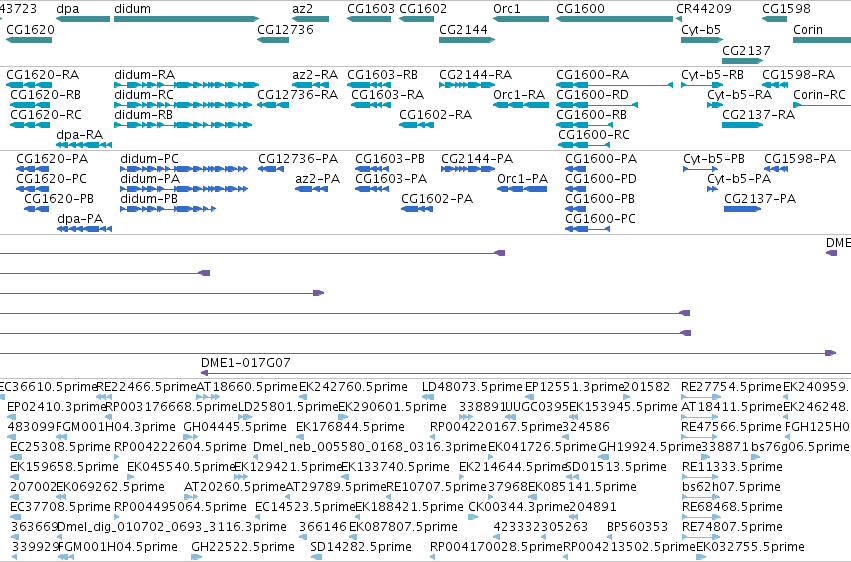Click the Orc1 gene feature
Screen dimensions: 851x562
521,19
